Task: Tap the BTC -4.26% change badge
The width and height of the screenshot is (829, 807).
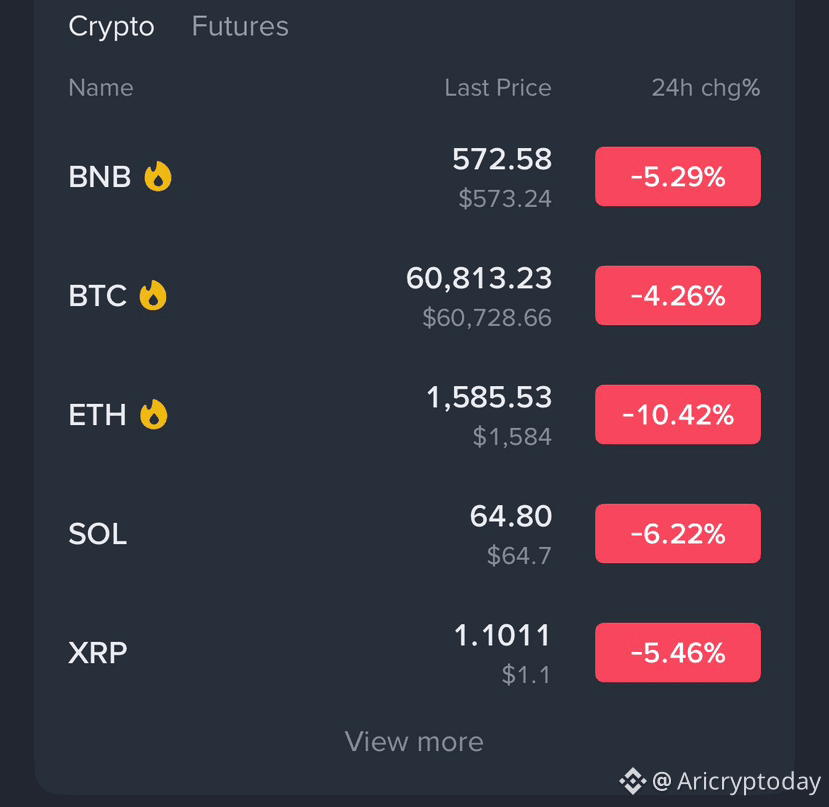Action: point(678,296)
